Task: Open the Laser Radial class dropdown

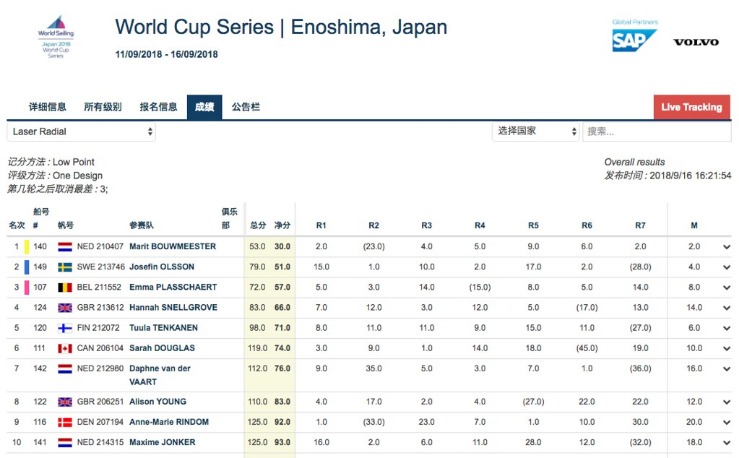Action: 82,132
